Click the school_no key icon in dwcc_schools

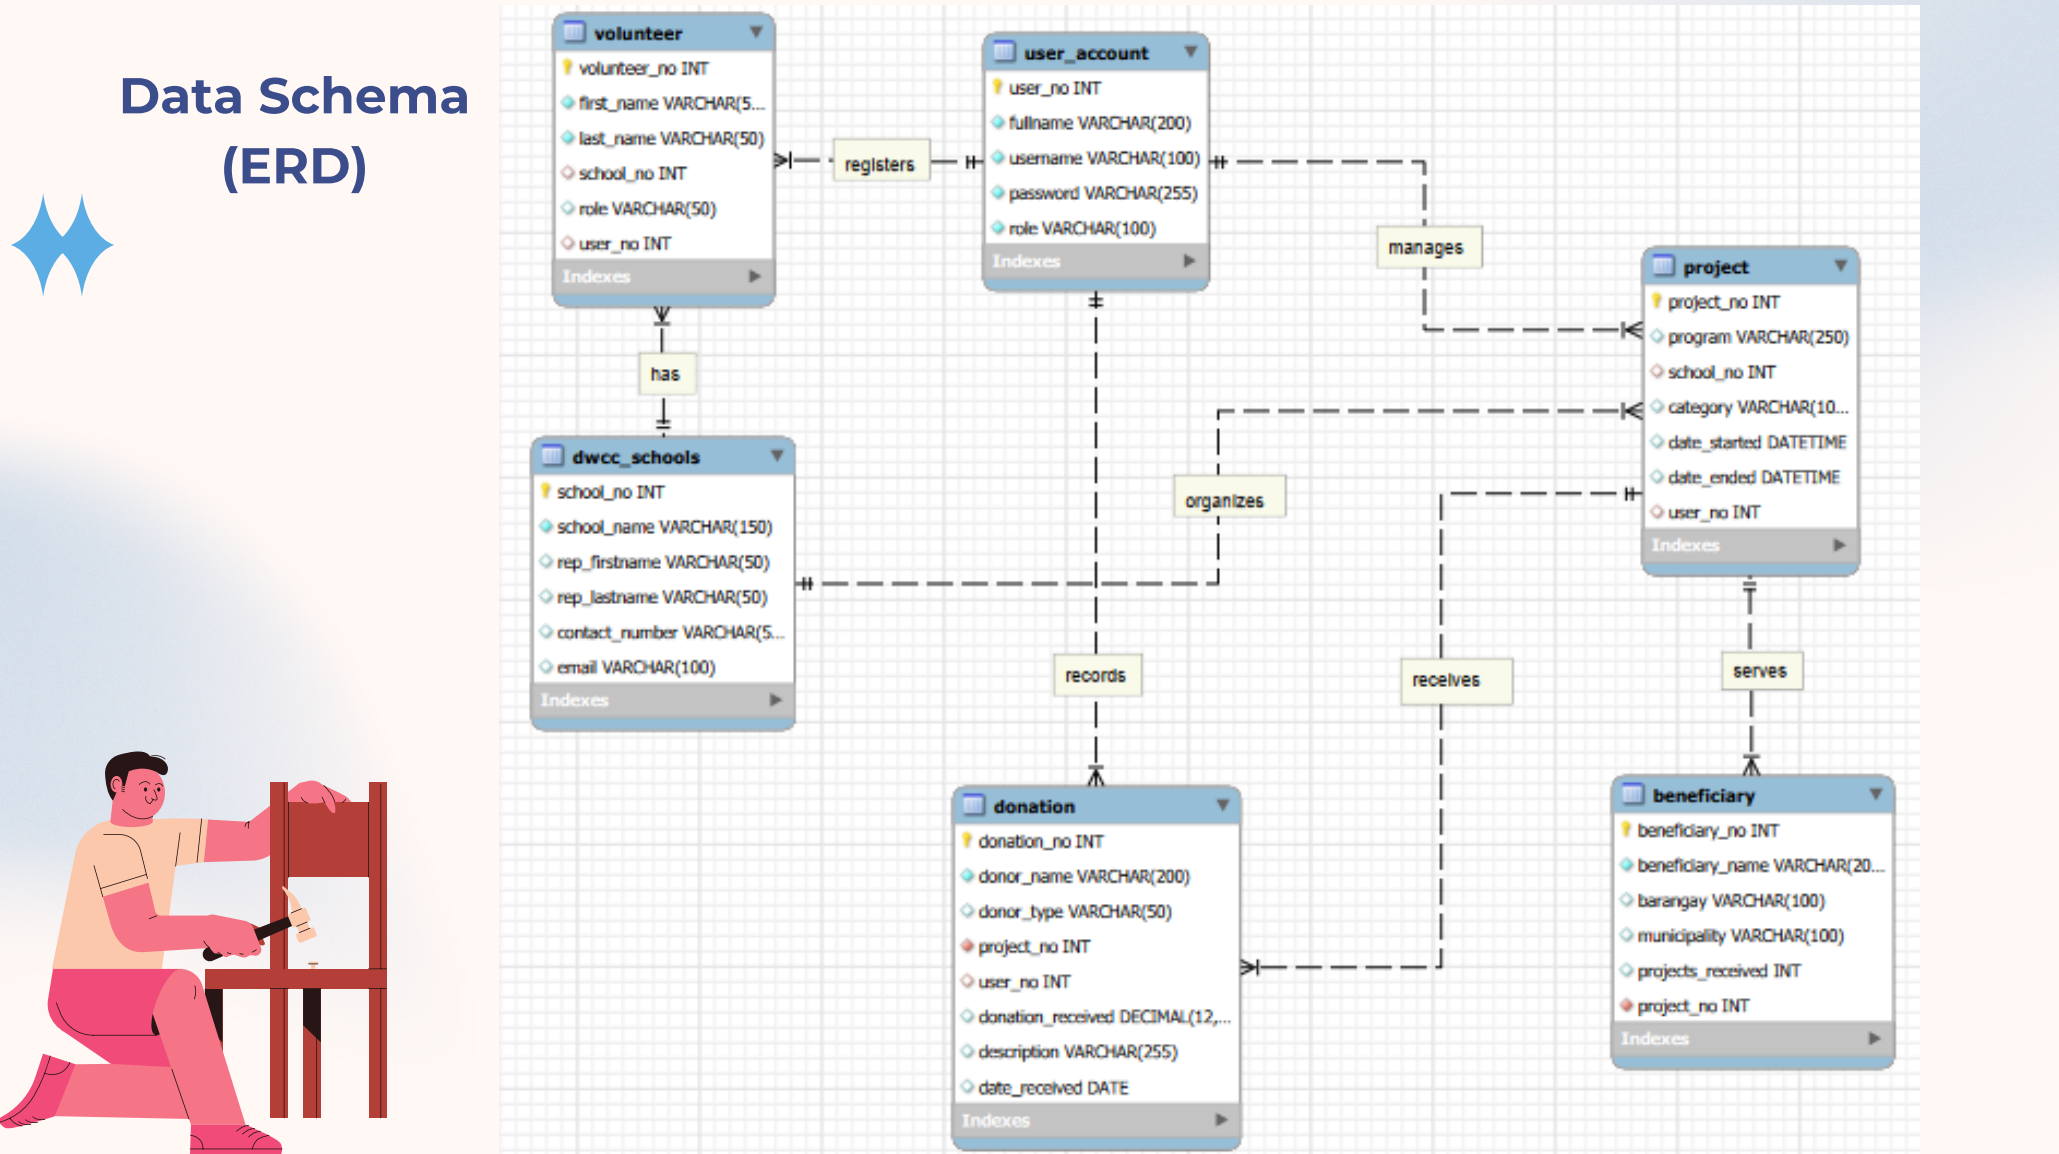click(x=545, y=490)
